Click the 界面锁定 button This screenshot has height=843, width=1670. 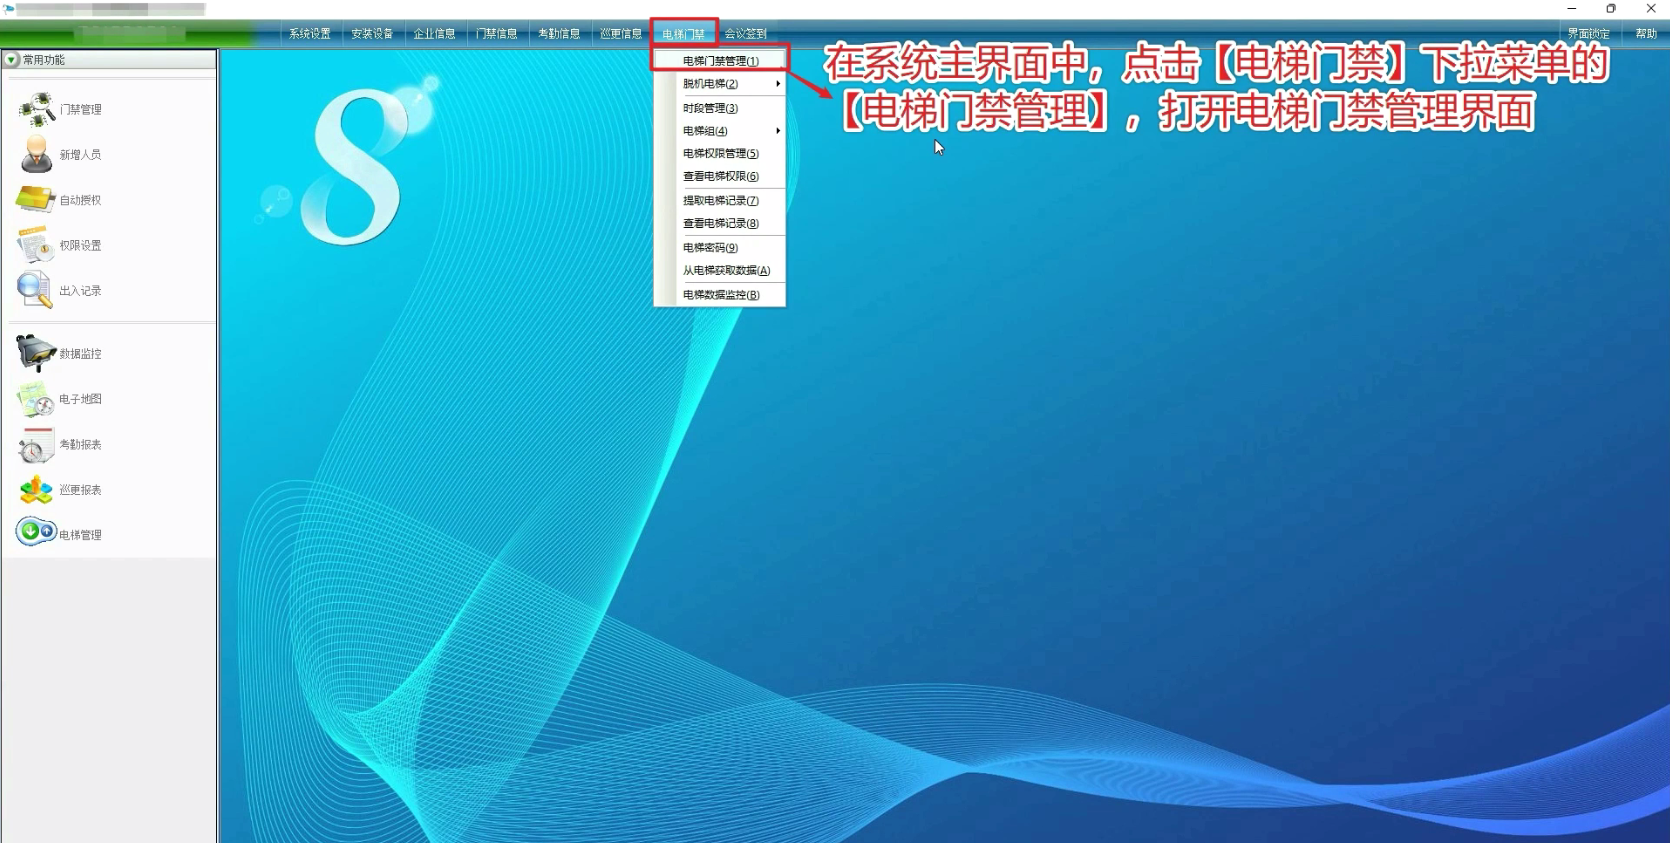point(1588,34)
